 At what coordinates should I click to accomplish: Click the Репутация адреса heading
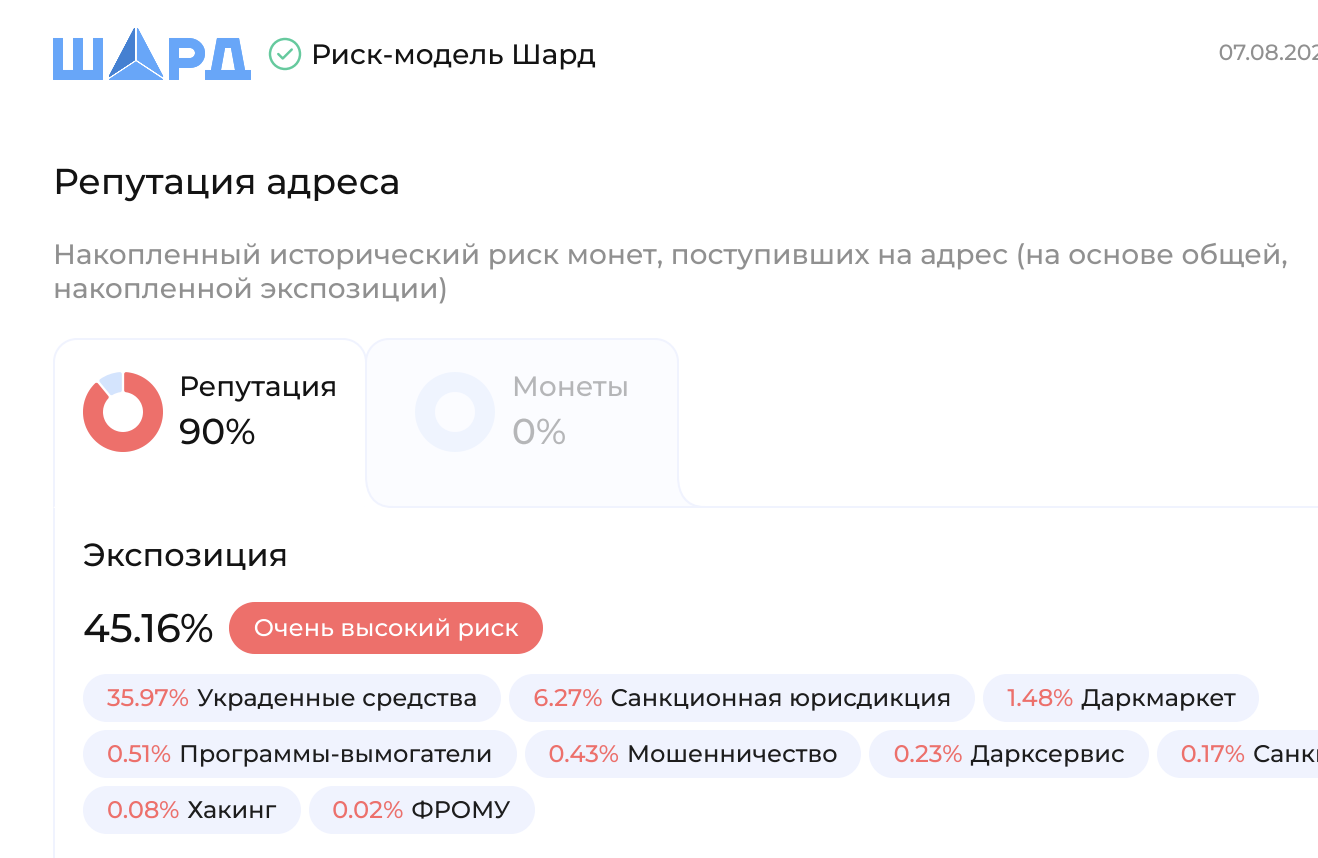227,182
